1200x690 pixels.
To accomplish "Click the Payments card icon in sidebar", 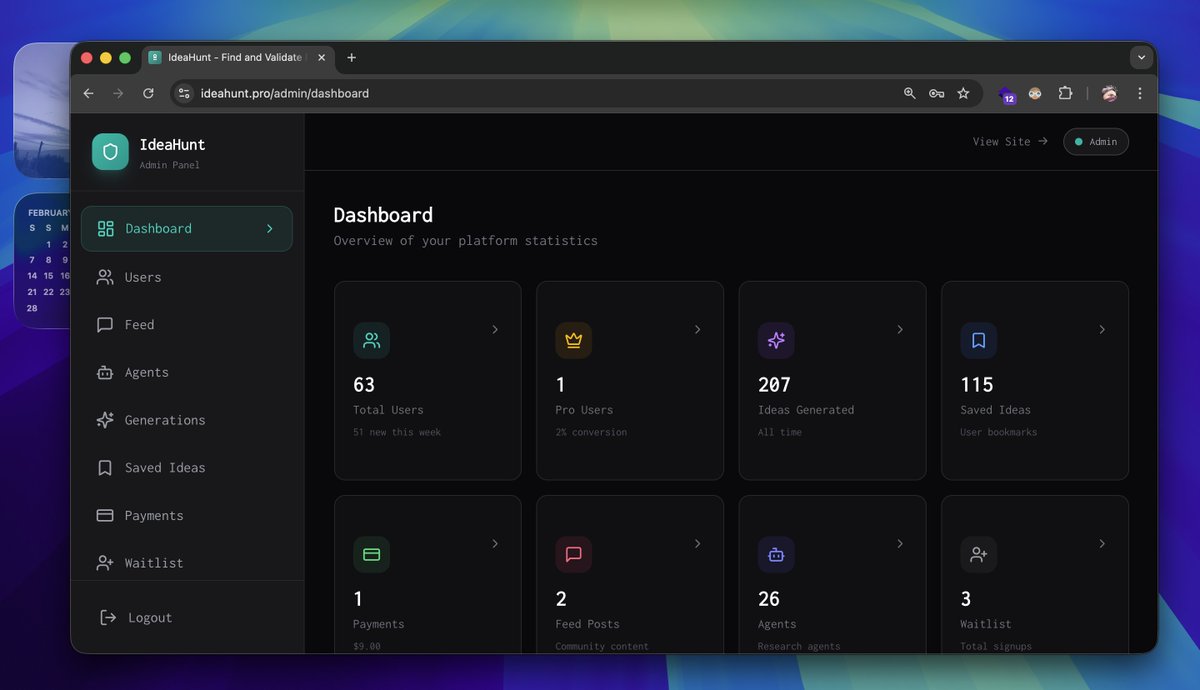I will [105, 516].
